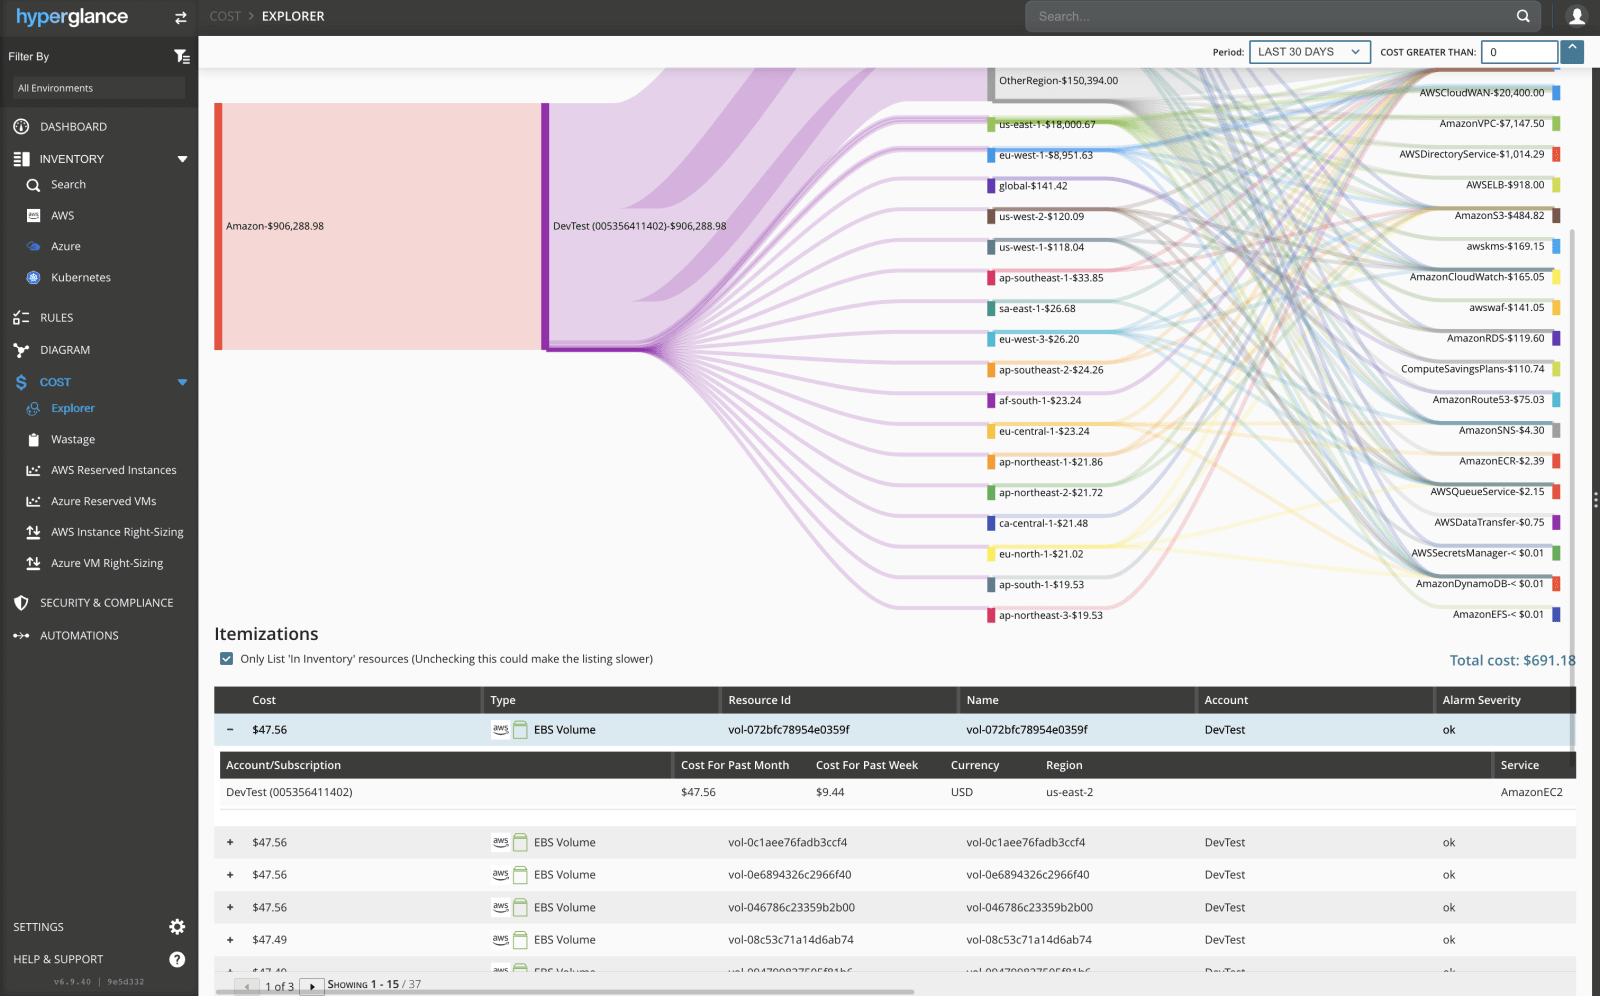Click the swap arrows icon beside hyperglance logo
The image size is (1600, 996).
(x=180, y=17)
